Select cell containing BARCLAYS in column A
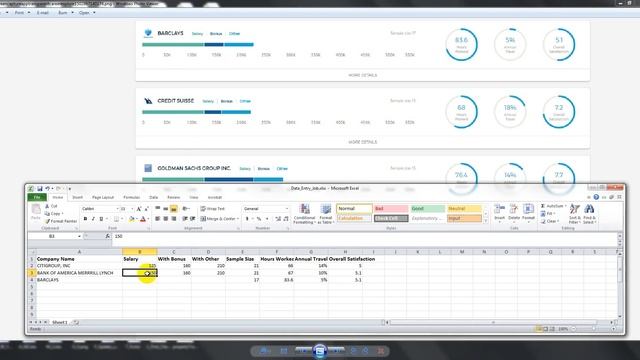 (79, 280)
